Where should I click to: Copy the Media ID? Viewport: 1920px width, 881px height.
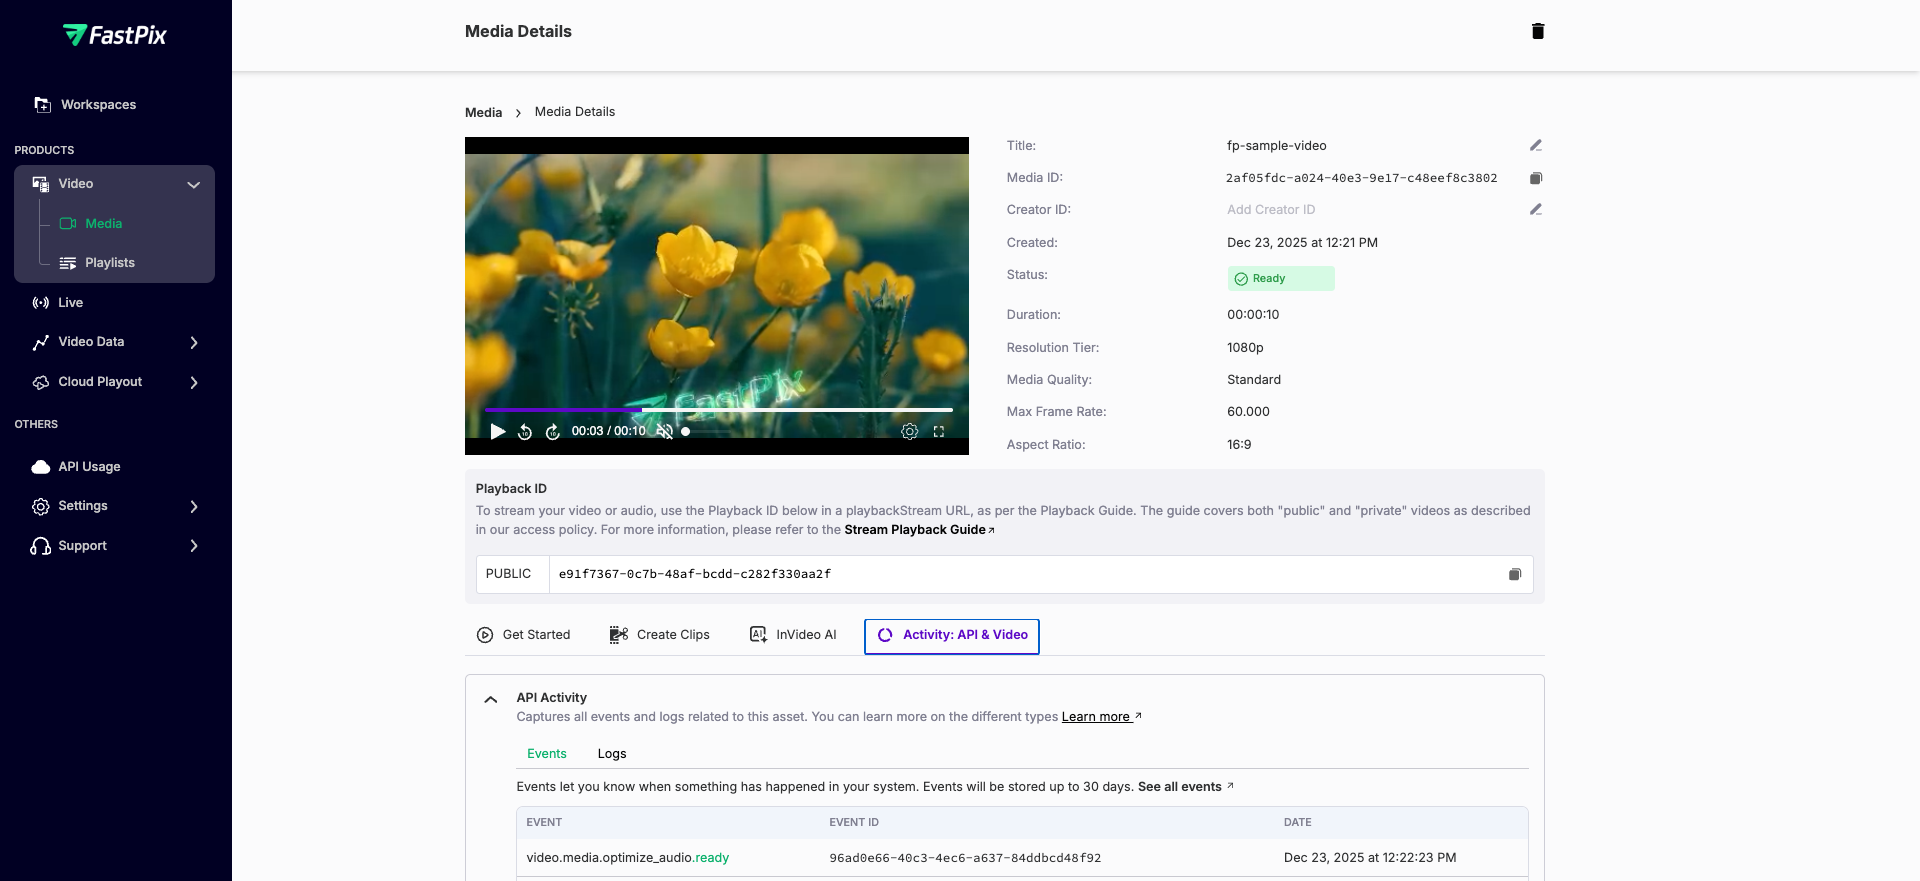coord(1536,178)
